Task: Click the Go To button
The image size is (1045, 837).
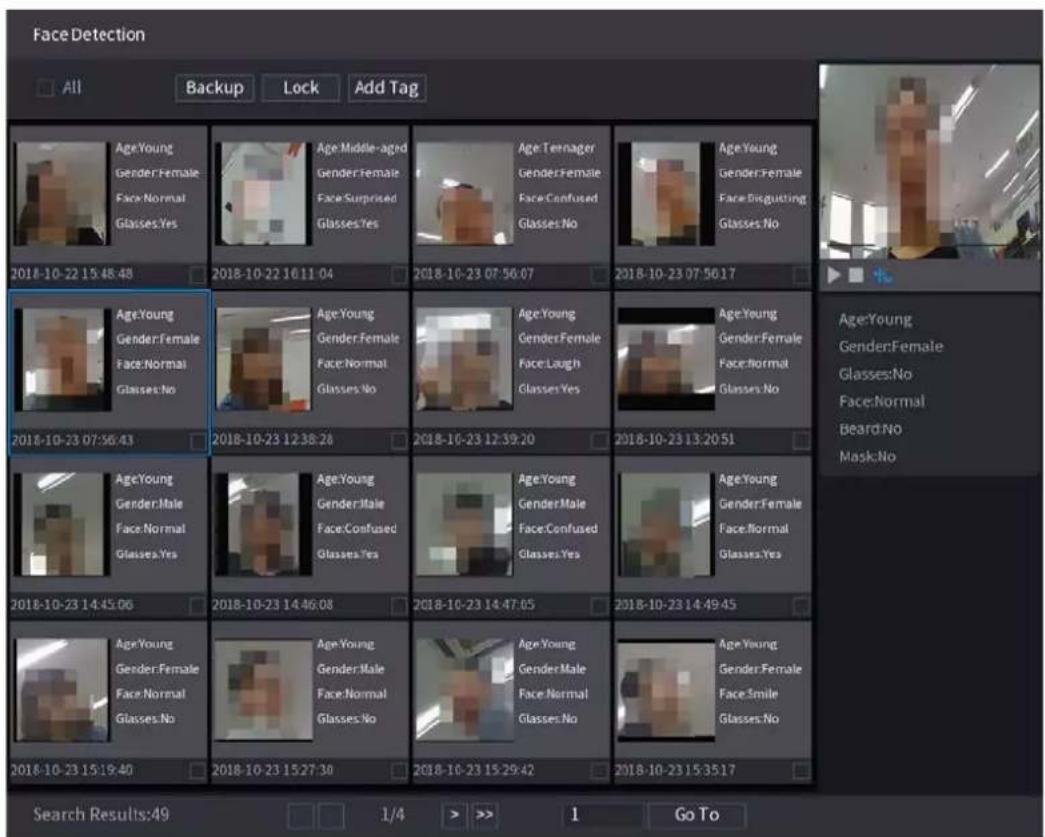Action: click(x=696, y=814)
